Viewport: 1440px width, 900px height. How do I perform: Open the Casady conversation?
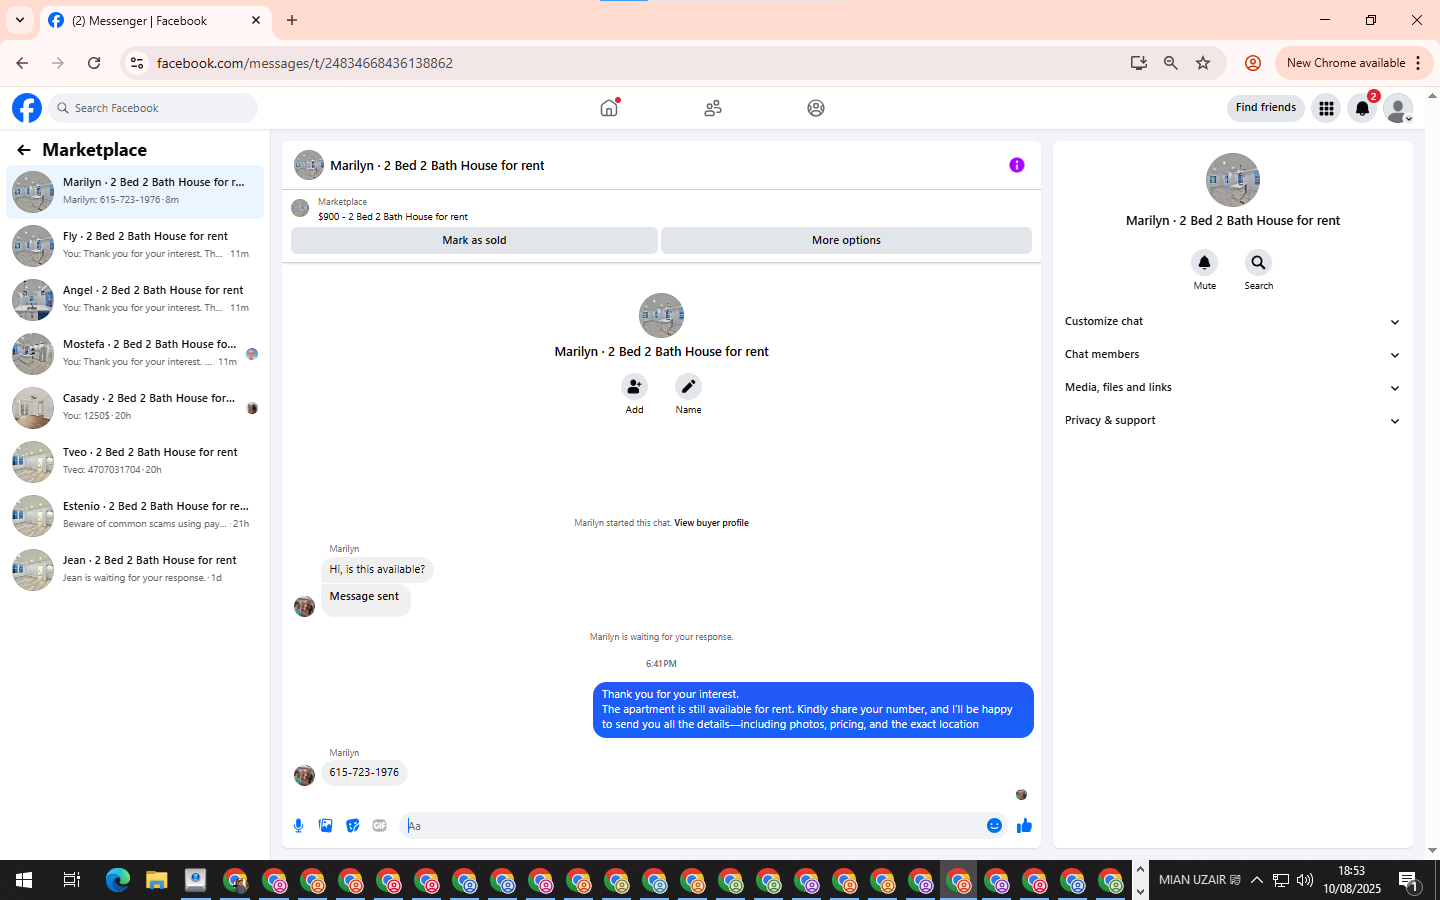pyautogui.click(x=135, y=407)
